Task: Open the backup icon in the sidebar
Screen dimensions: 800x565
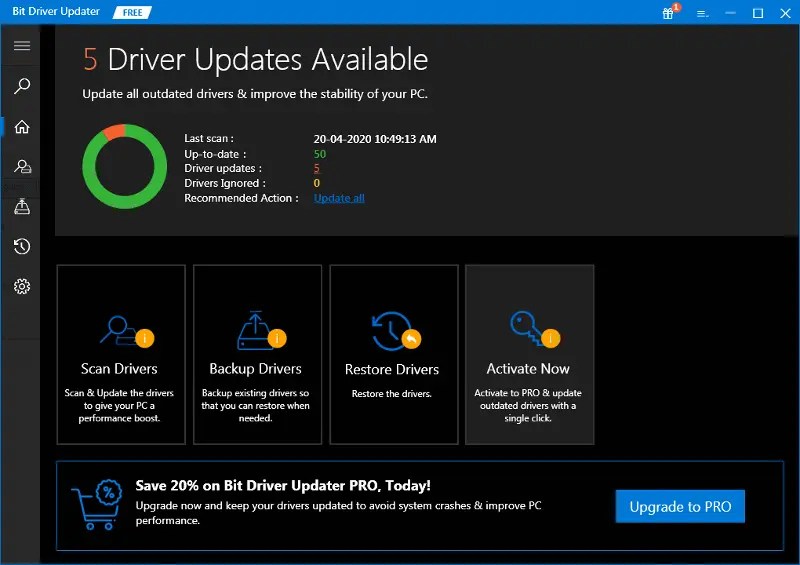Action: point(22,206)
